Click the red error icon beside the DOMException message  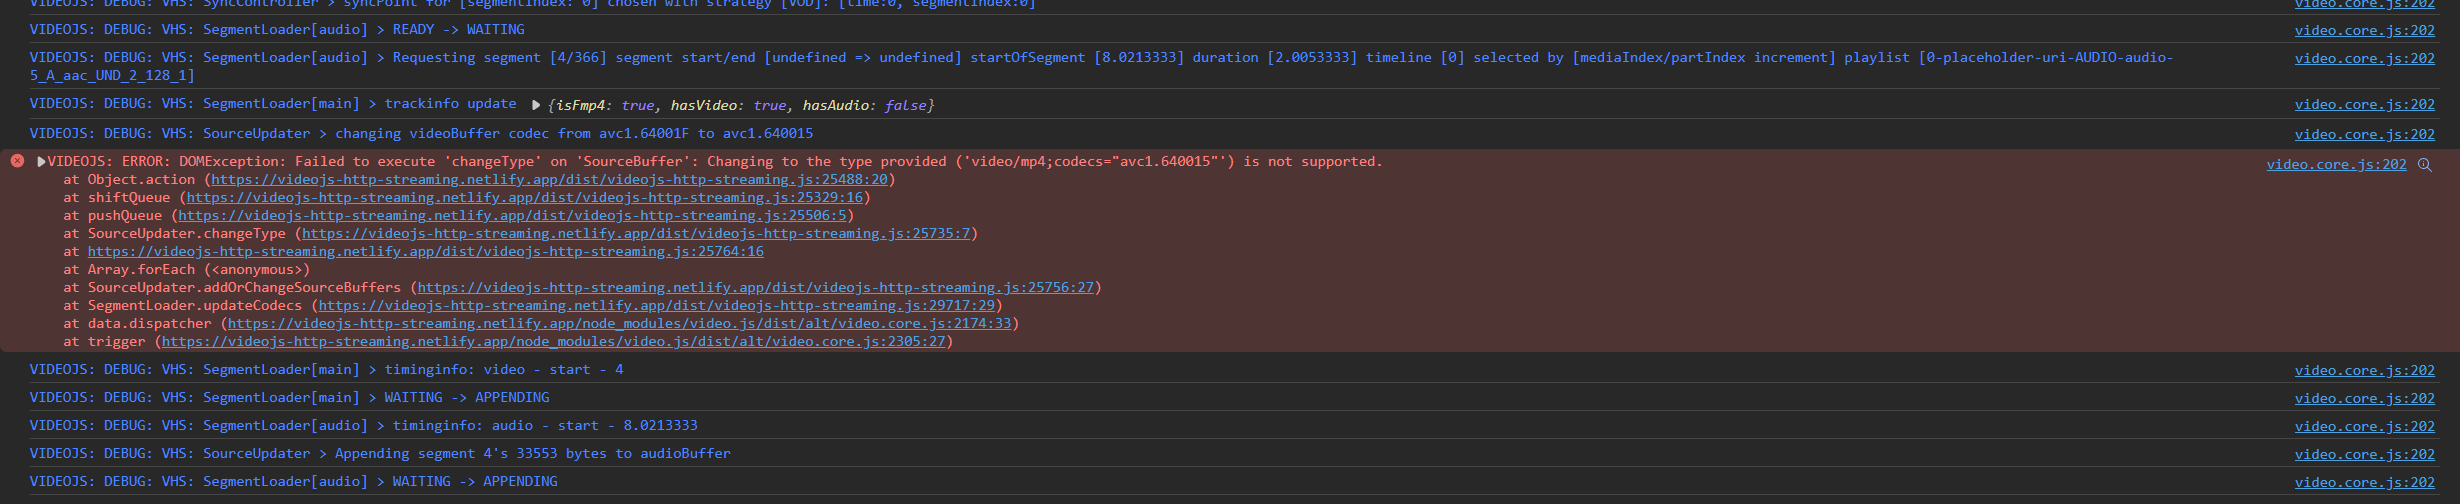click(x=17, y=161)
